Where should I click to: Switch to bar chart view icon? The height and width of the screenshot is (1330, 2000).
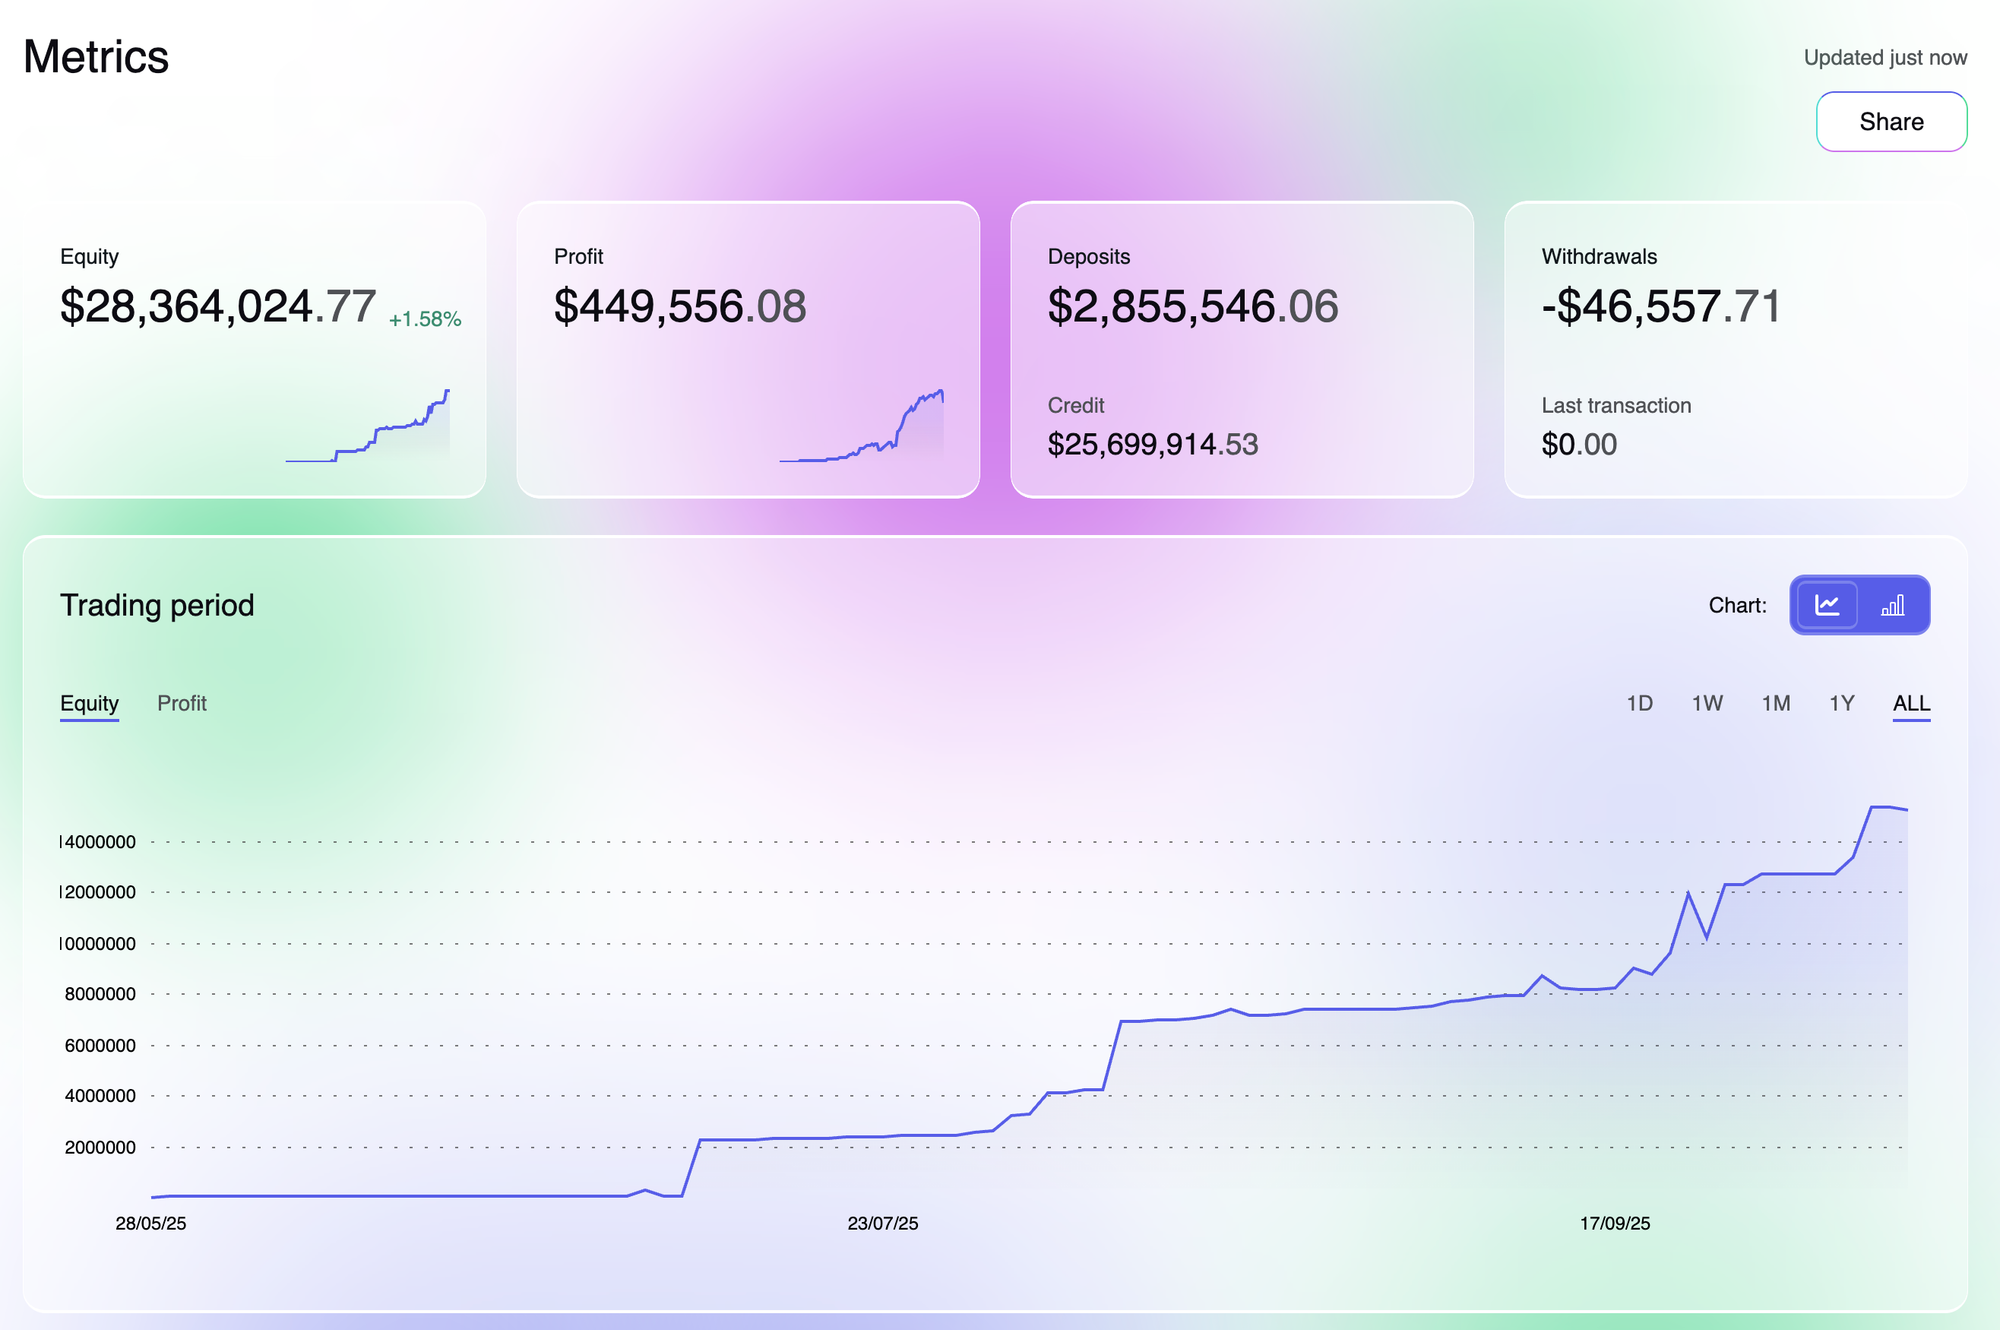click(x=1893, y=605)
